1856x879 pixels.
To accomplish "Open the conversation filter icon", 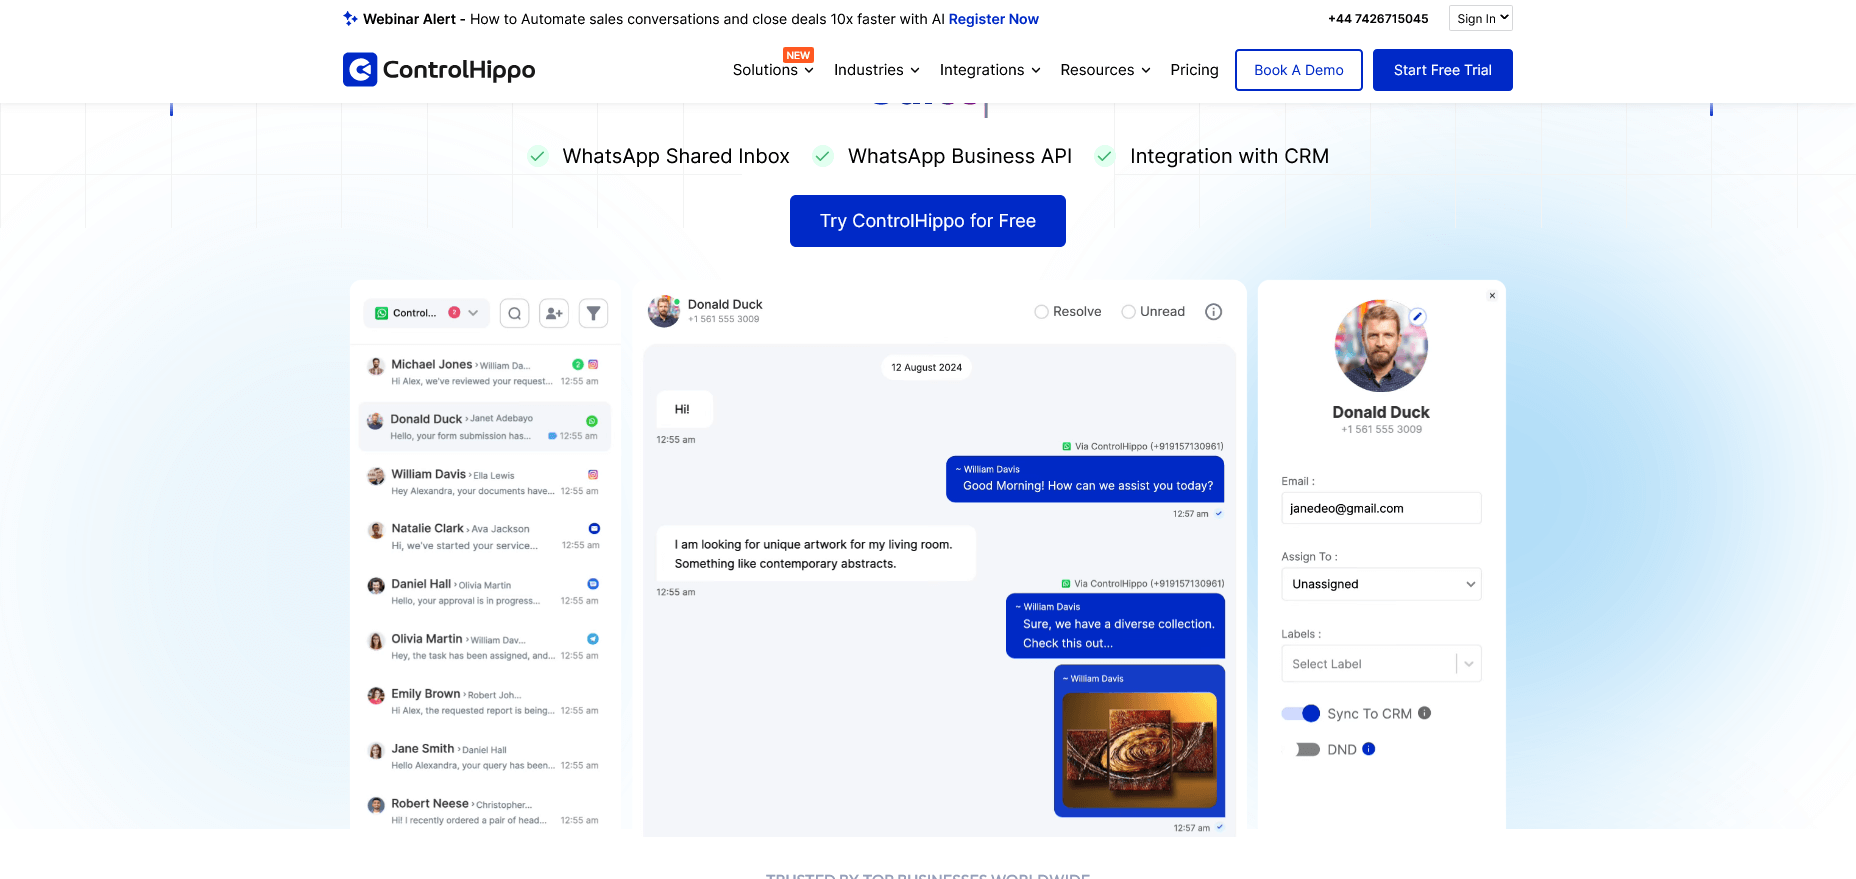I will click(x=593, y=313).
